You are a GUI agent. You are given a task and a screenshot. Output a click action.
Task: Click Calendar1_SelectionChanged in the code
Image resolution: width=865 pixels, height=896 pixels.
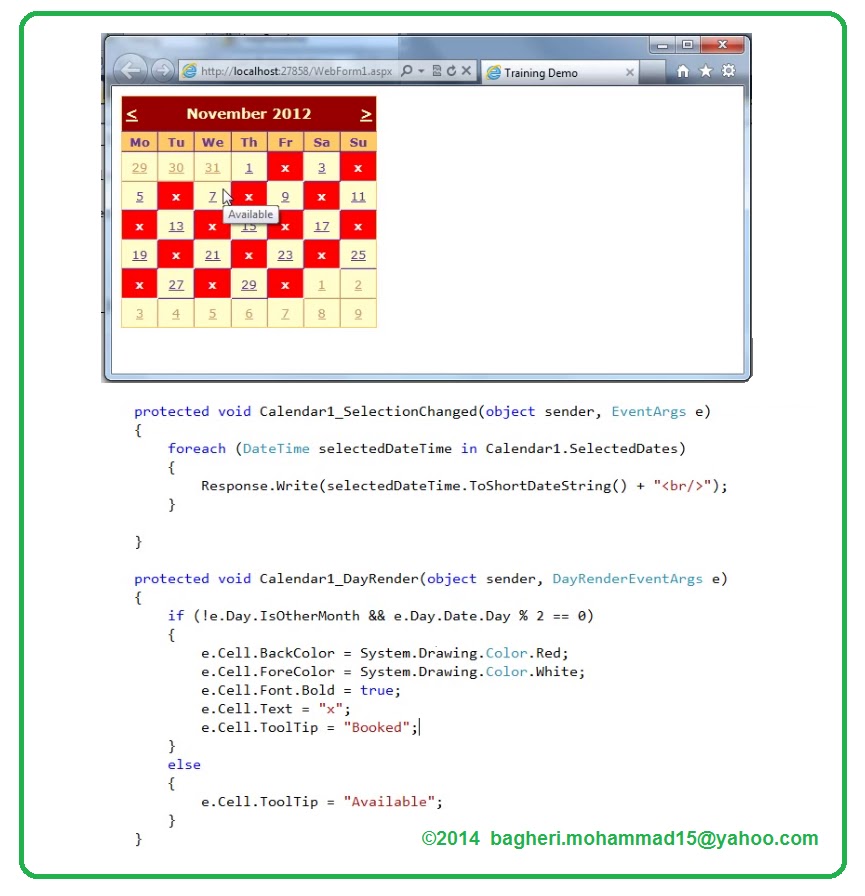point(368,411)
